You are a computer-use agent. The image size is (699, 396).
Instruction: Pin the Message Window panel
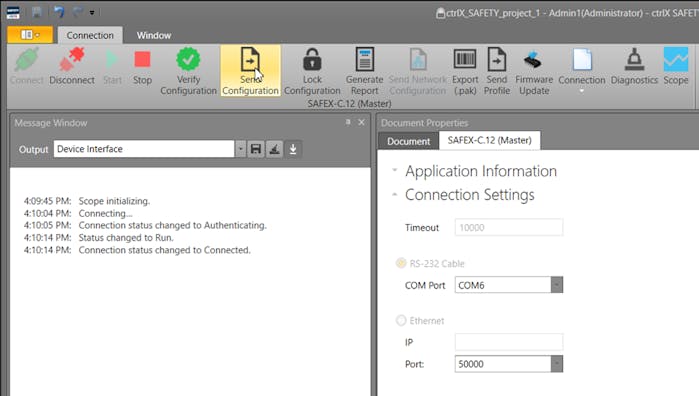348,122
